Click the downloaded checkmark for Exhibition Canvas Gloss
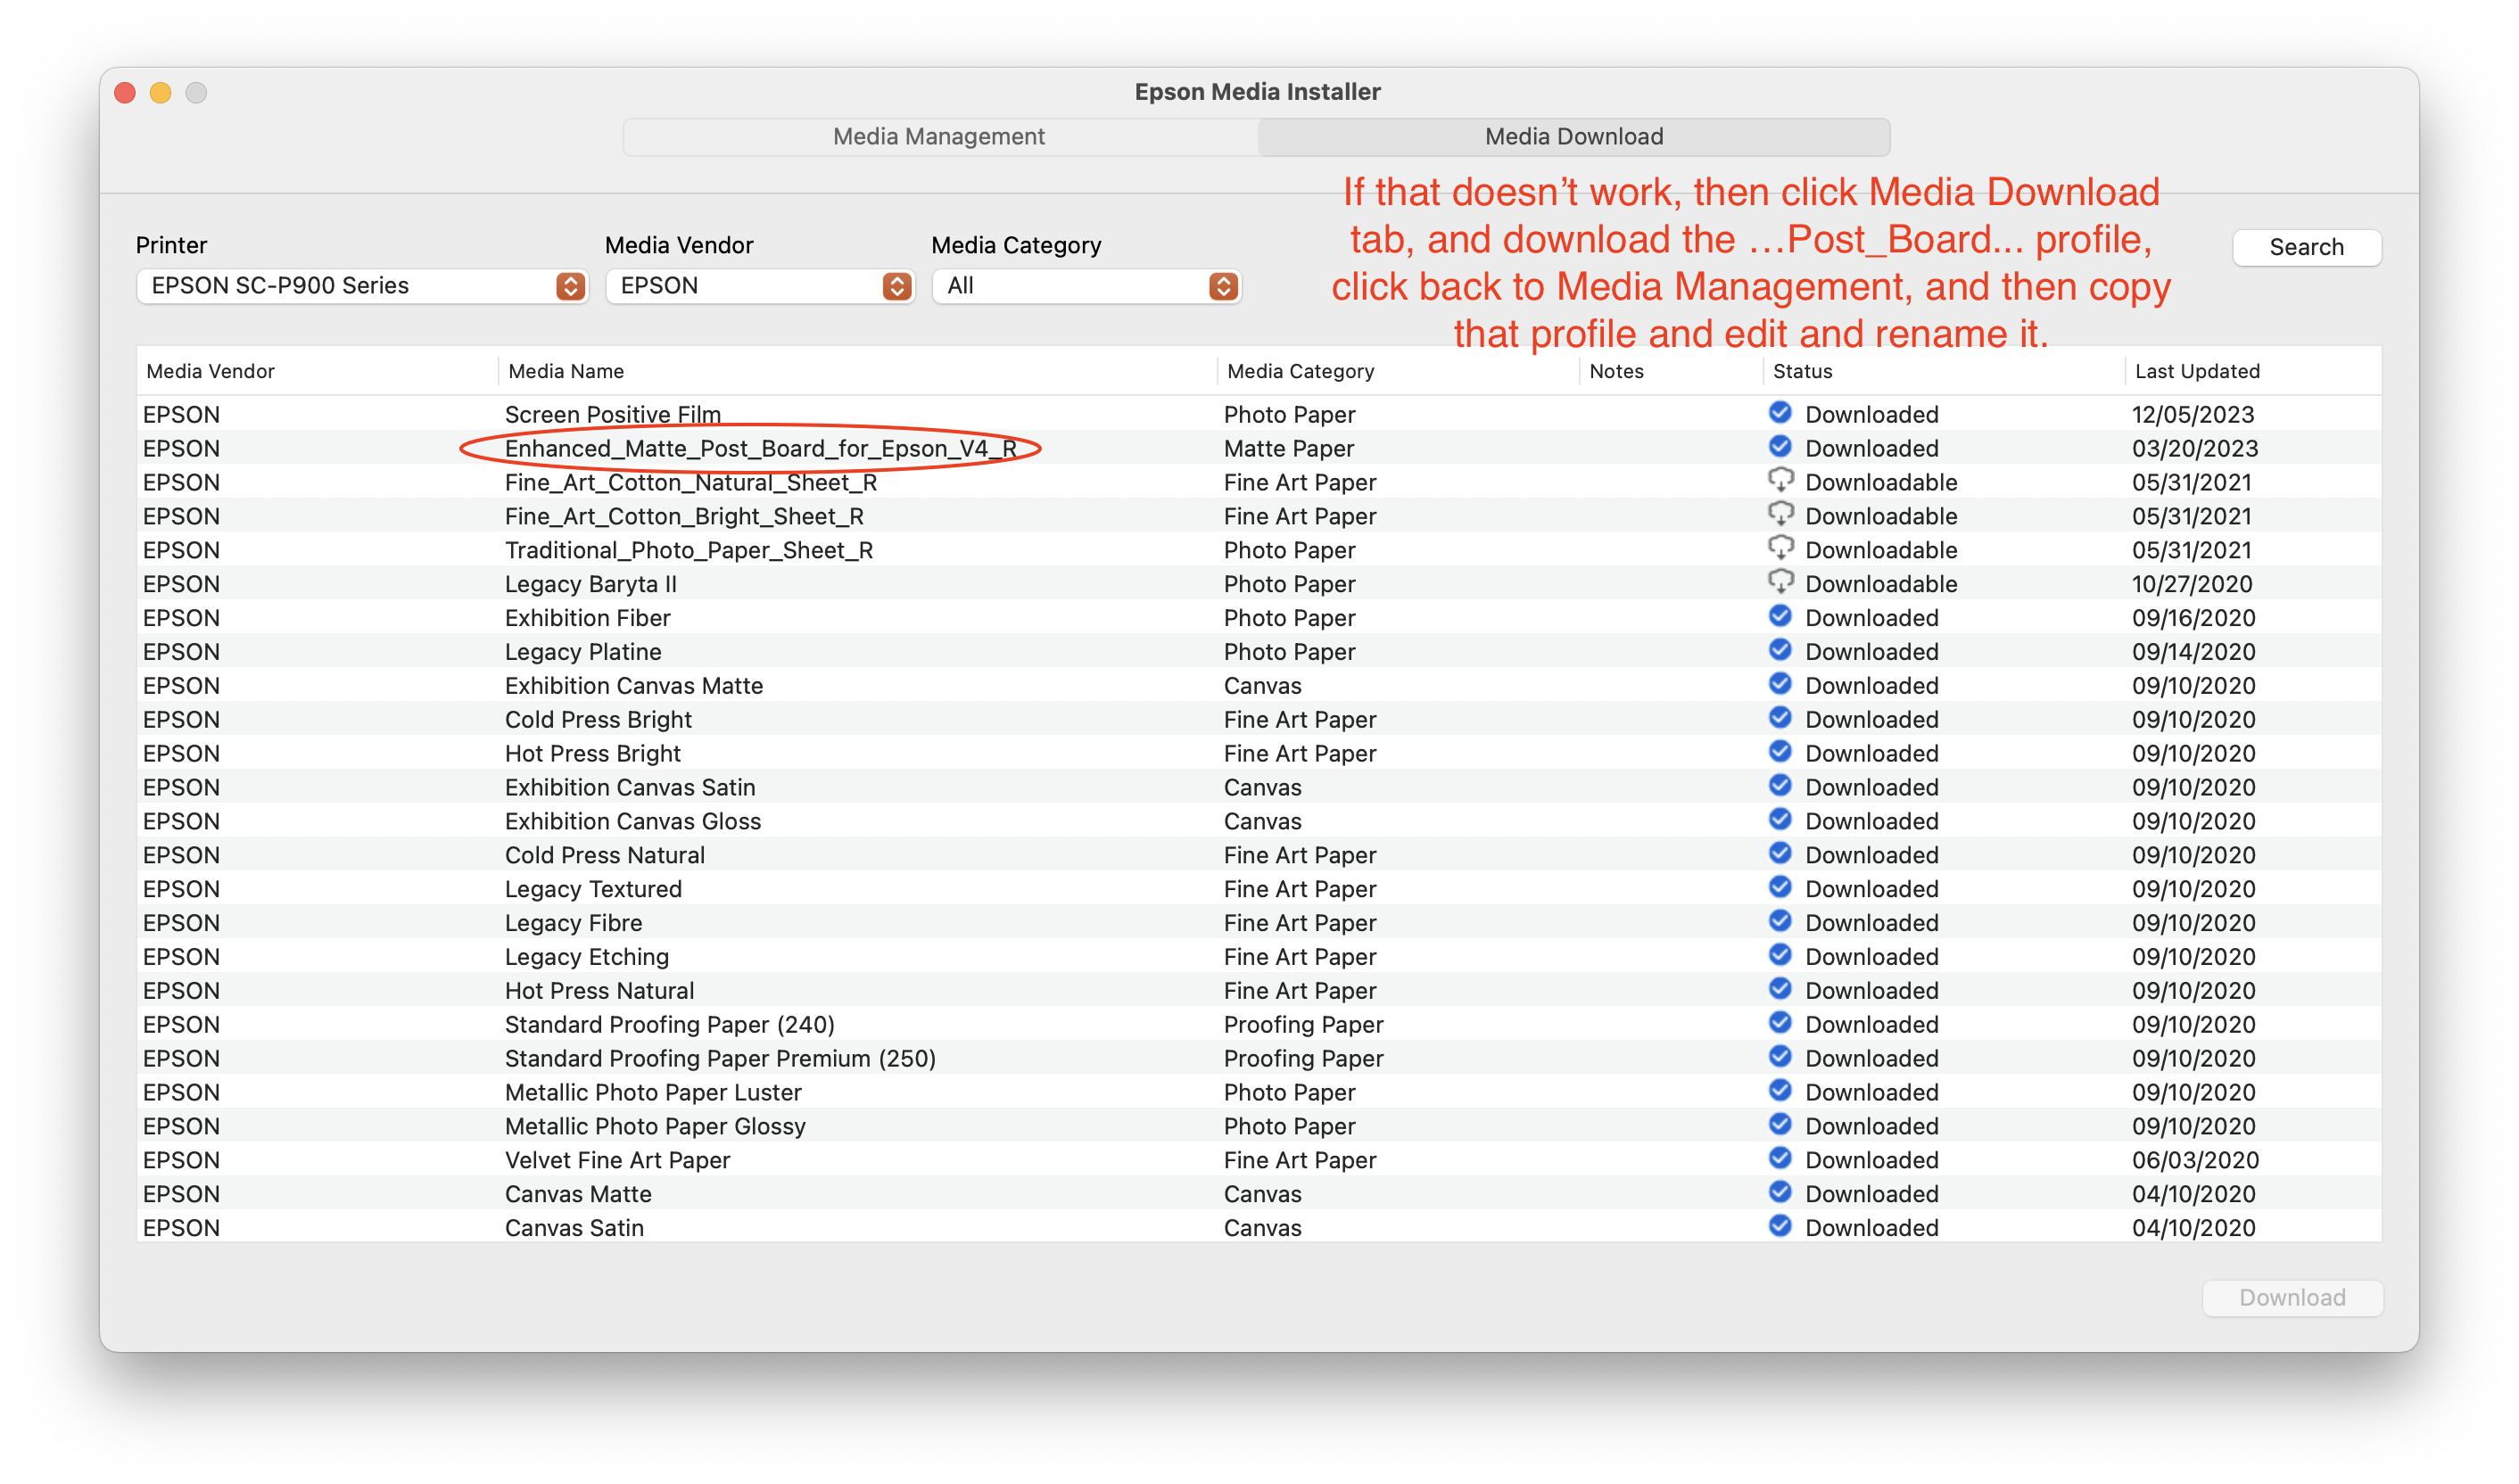 click(1780, 819)
